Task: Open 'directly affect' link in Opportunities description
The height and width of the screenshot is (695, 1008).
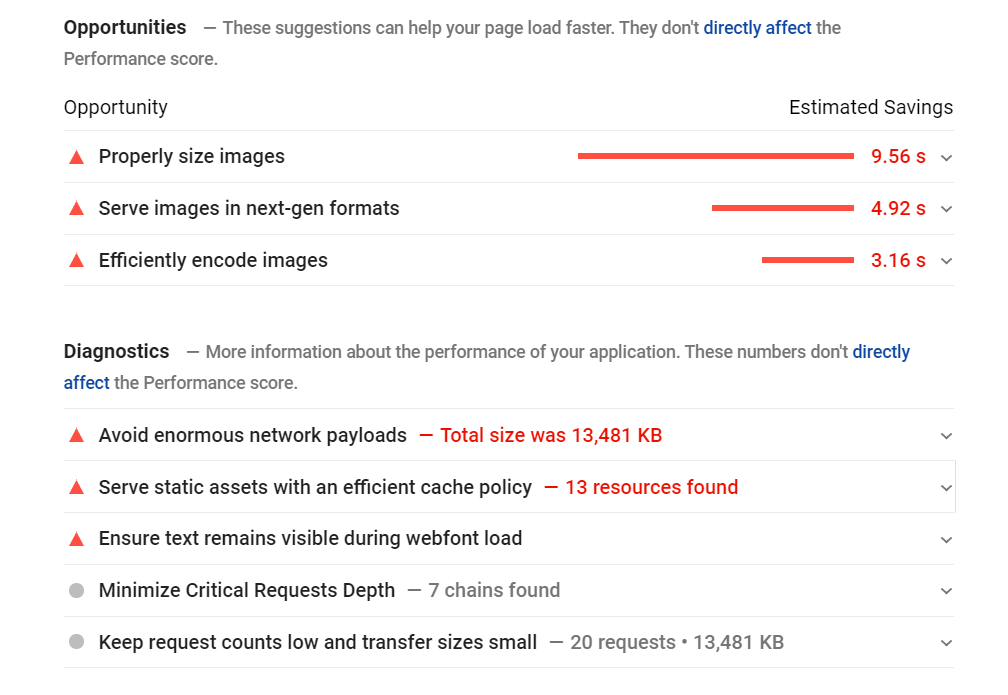Action: [757, 28]
